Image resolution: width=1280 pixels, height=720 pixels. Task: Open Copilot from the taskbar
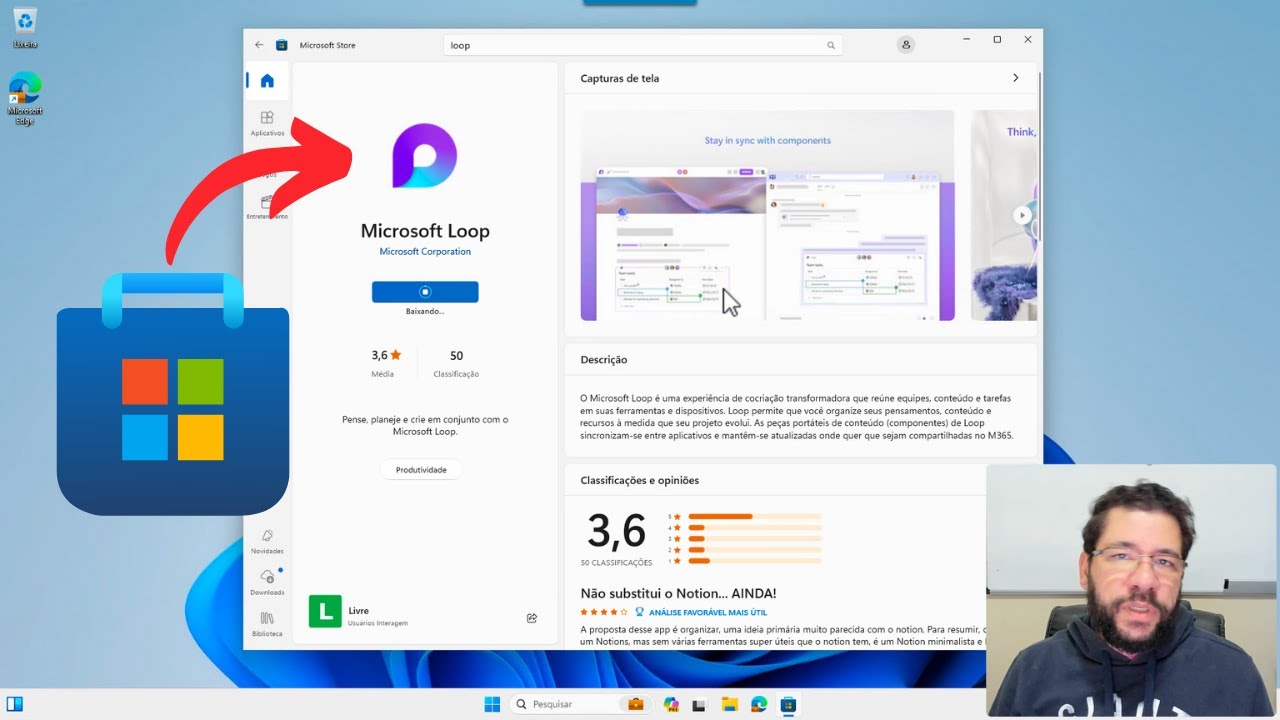(x=671, y=704)
